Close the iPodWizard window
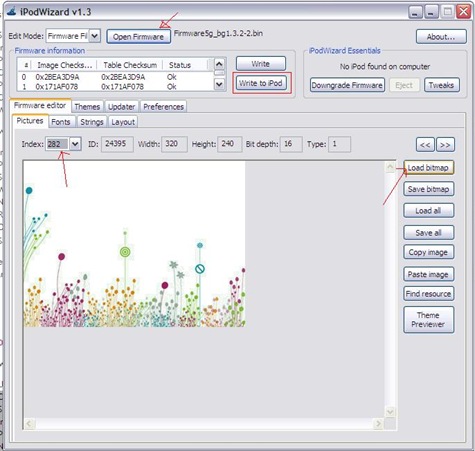The image size is (475, 451). click(x=464, y=12)
